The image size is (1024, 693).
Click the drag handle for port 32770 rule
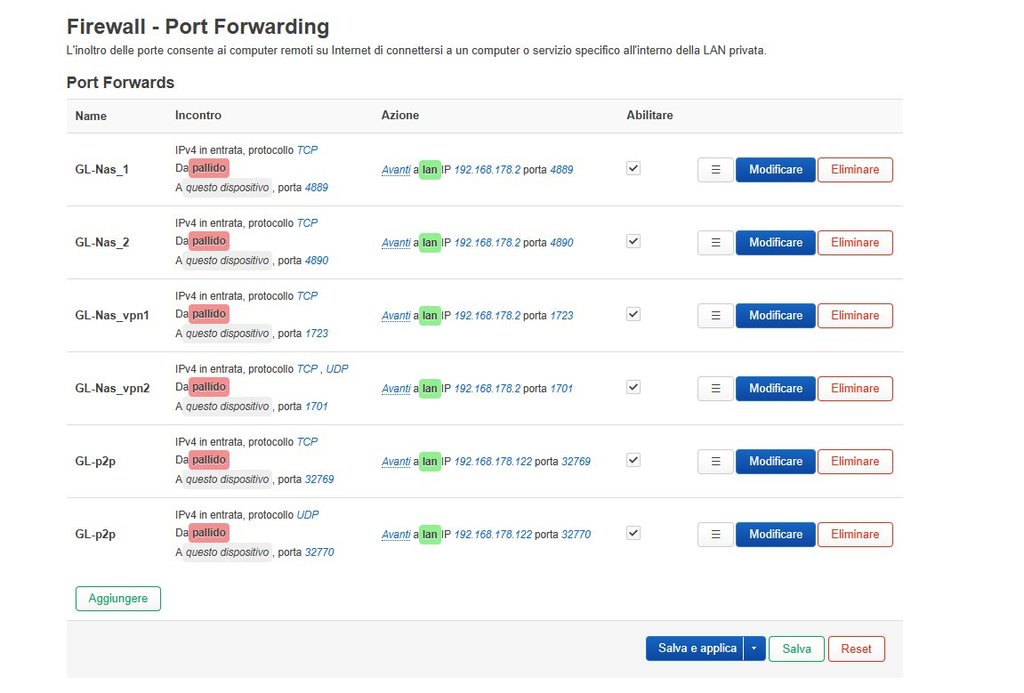(715, 535)
